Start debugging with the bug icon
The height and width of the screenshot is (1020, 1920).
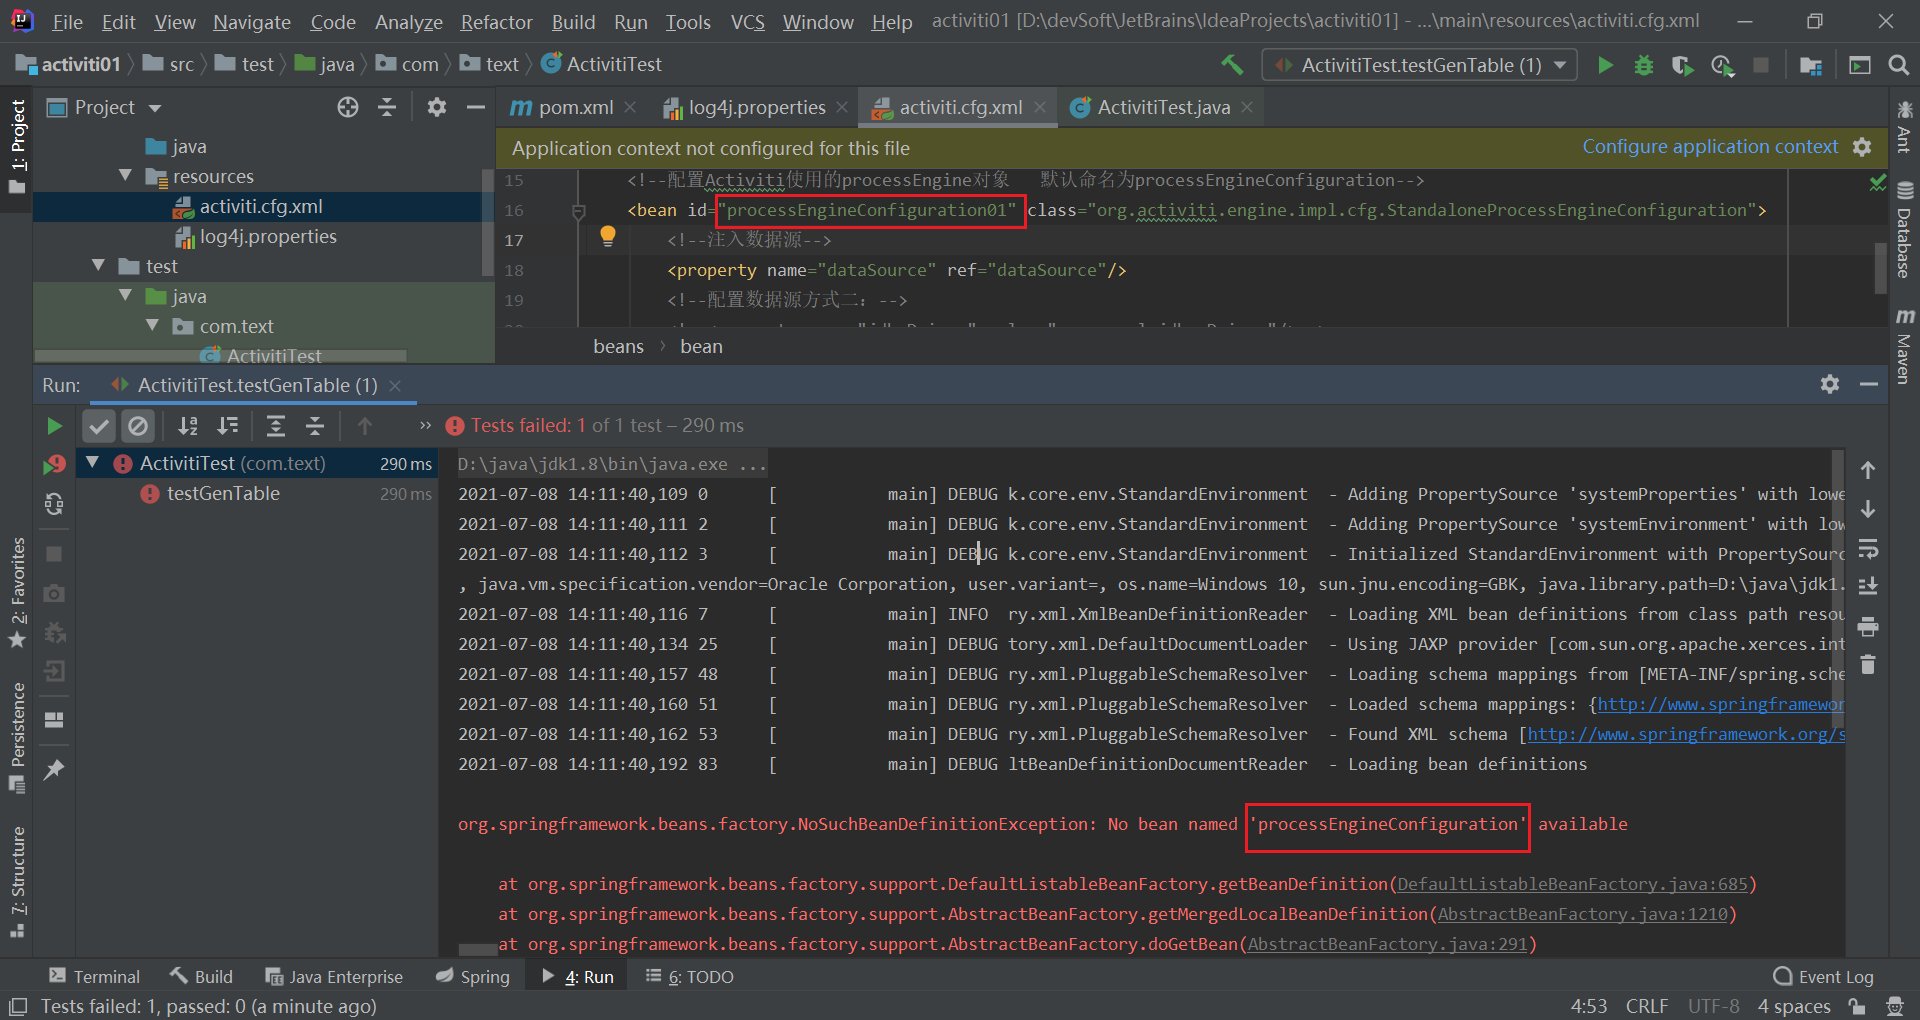1643,65
